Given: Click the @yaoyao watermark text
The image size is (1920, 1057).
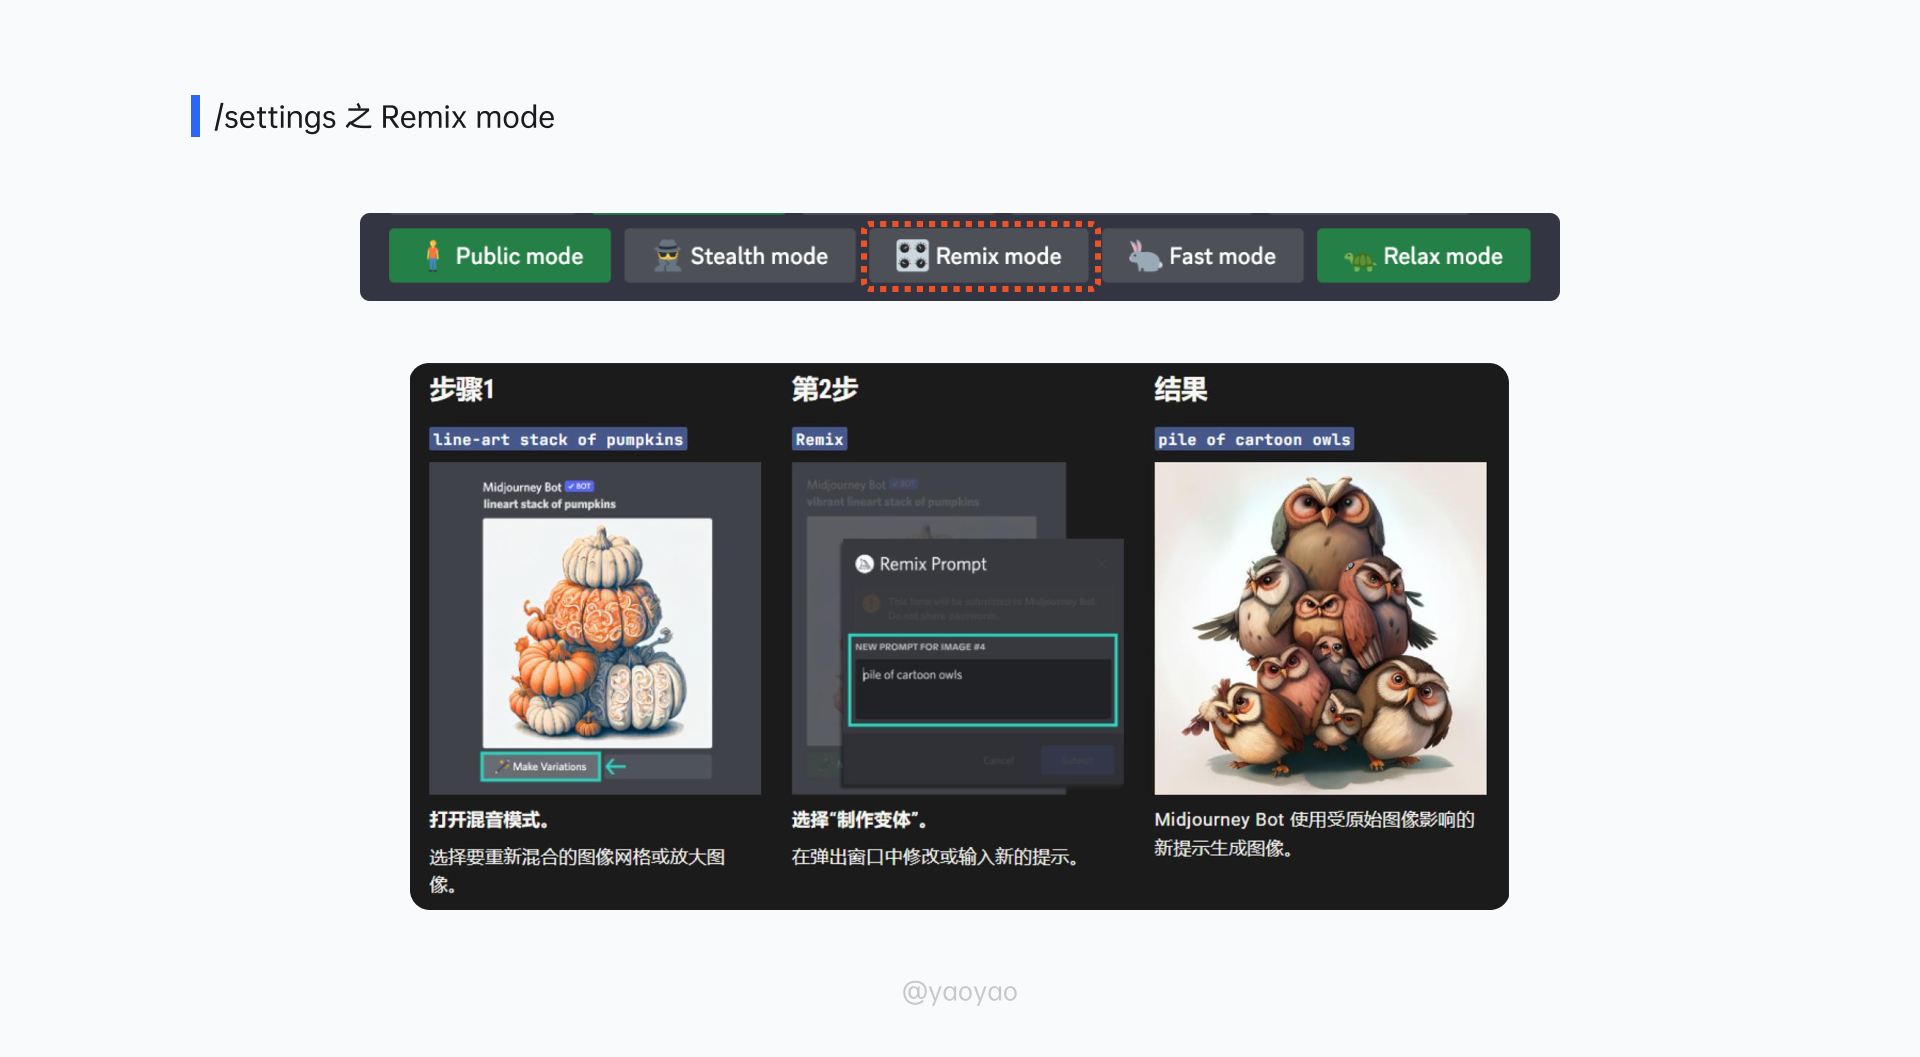Looking at the screenshot, I should (x=959, y=992).
